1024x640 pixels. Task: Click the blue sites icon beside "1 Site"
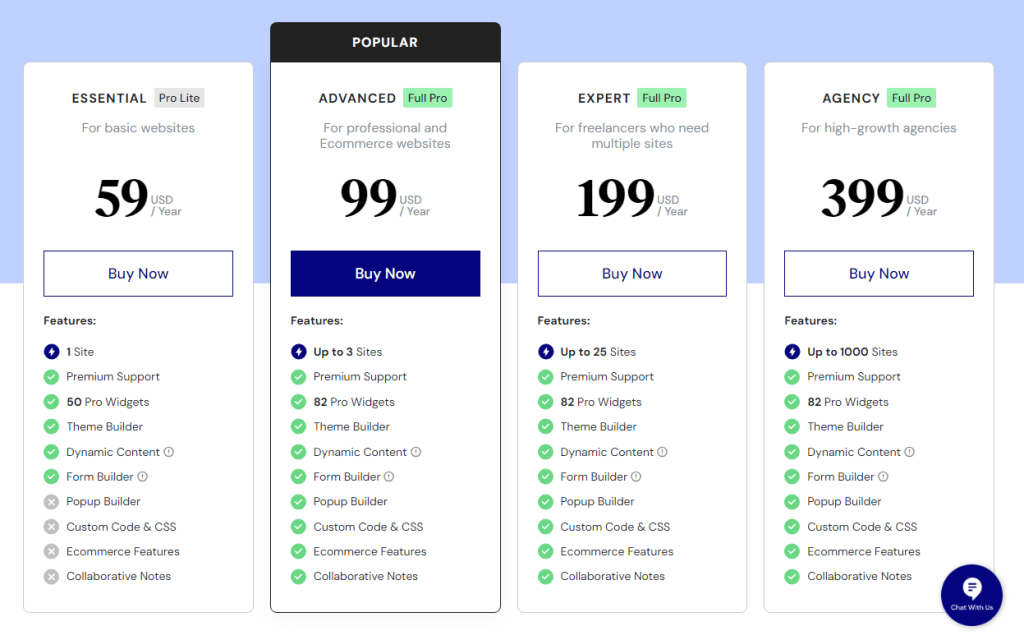pyautogui.click(x=51, y=351)
